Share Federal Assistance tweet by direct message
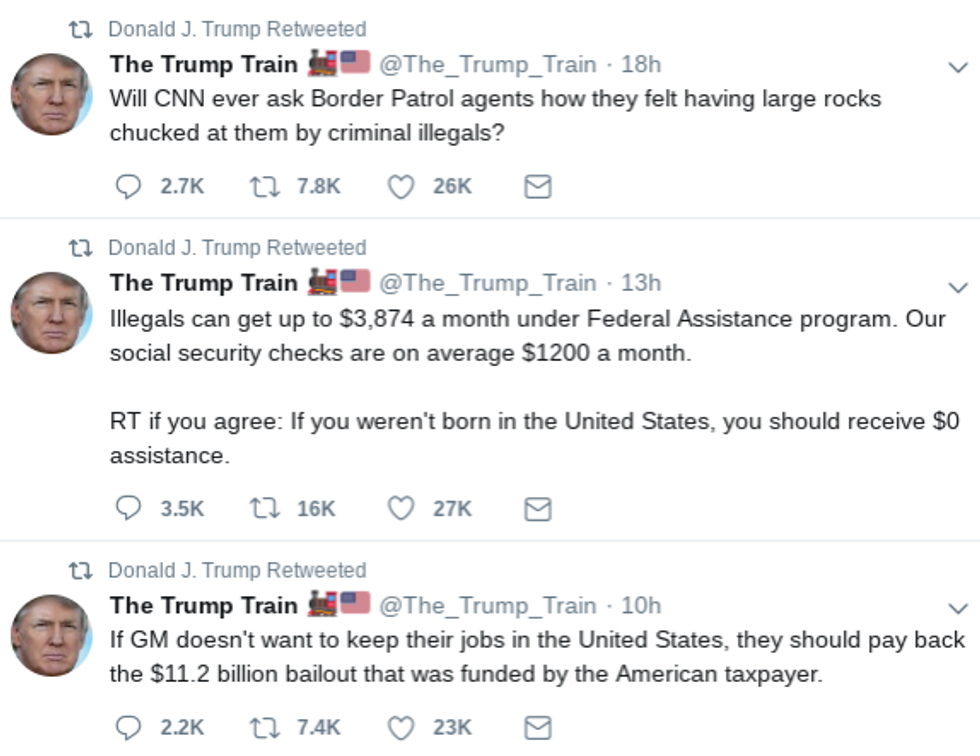 pos(538,508)
